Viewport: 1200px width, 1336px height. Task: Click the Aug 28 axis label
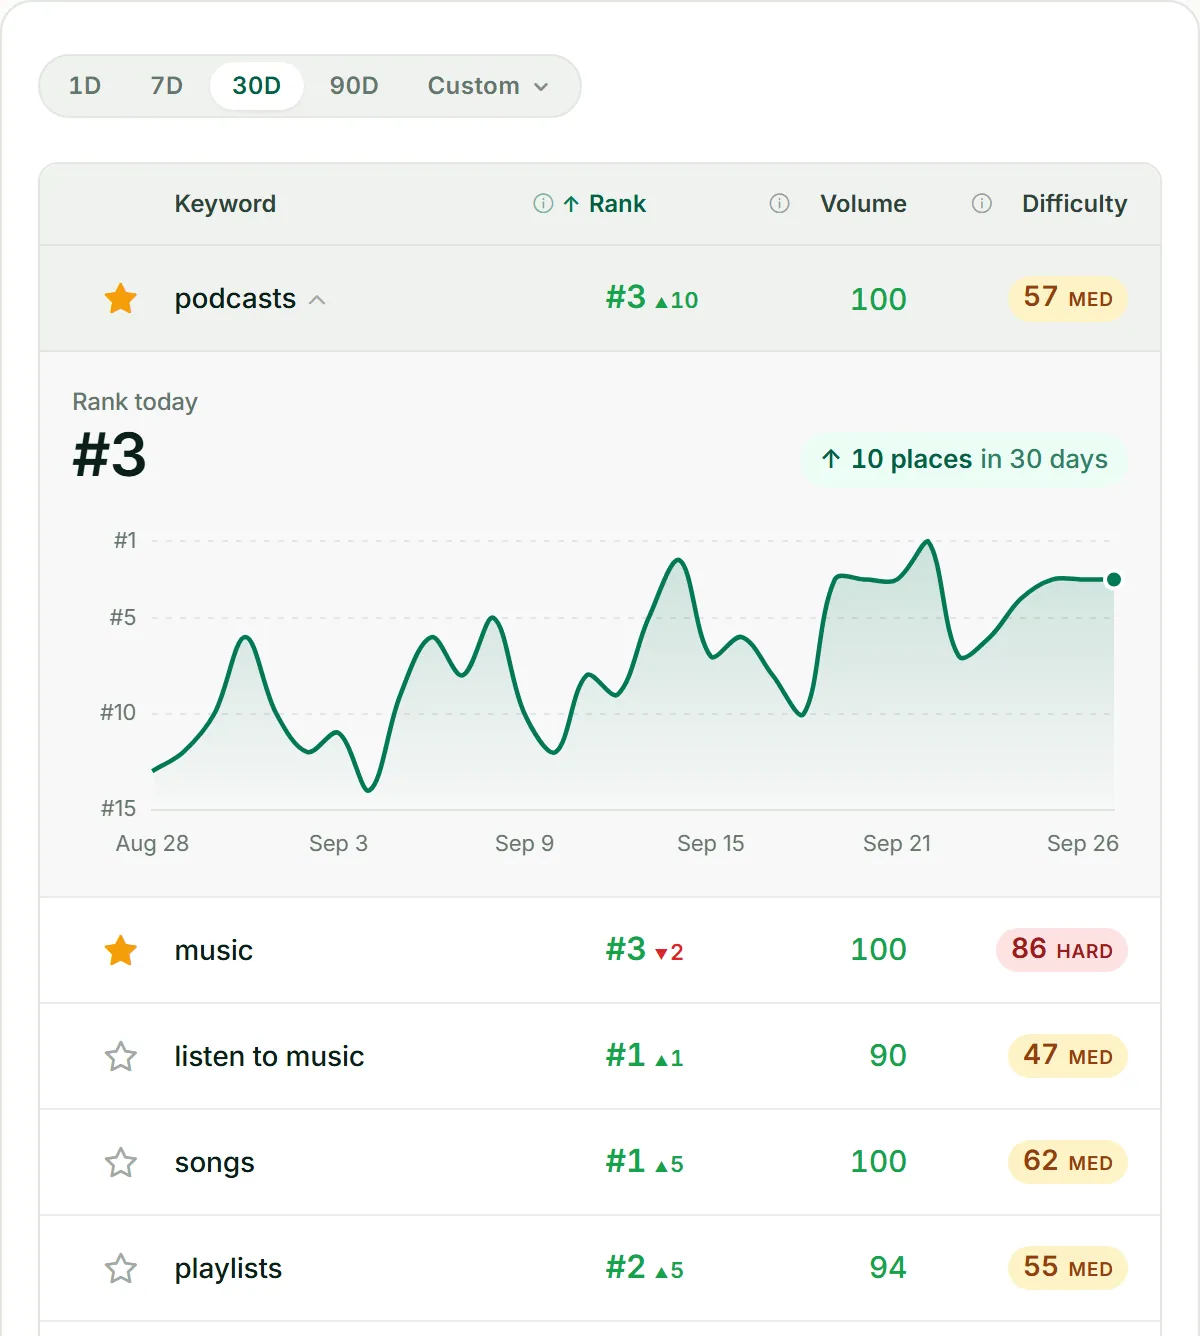(152, 844)
